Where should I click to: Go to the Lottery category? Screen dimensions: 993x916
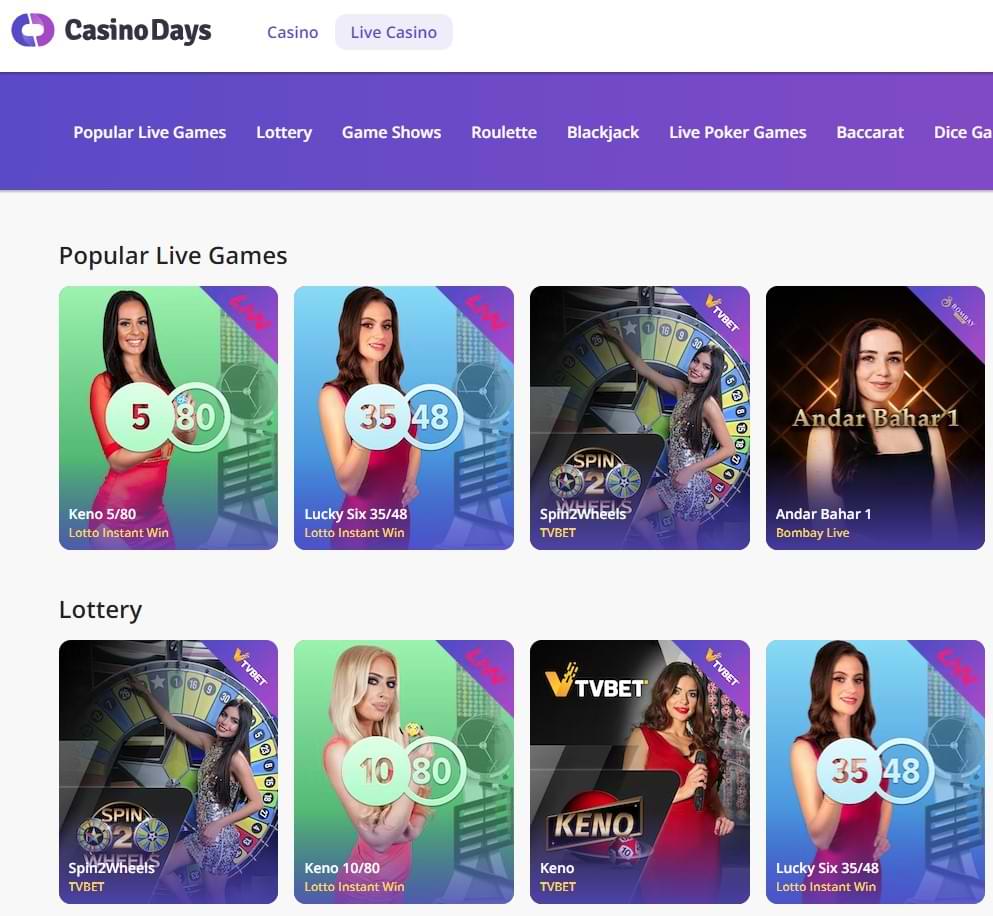(284, 132)
